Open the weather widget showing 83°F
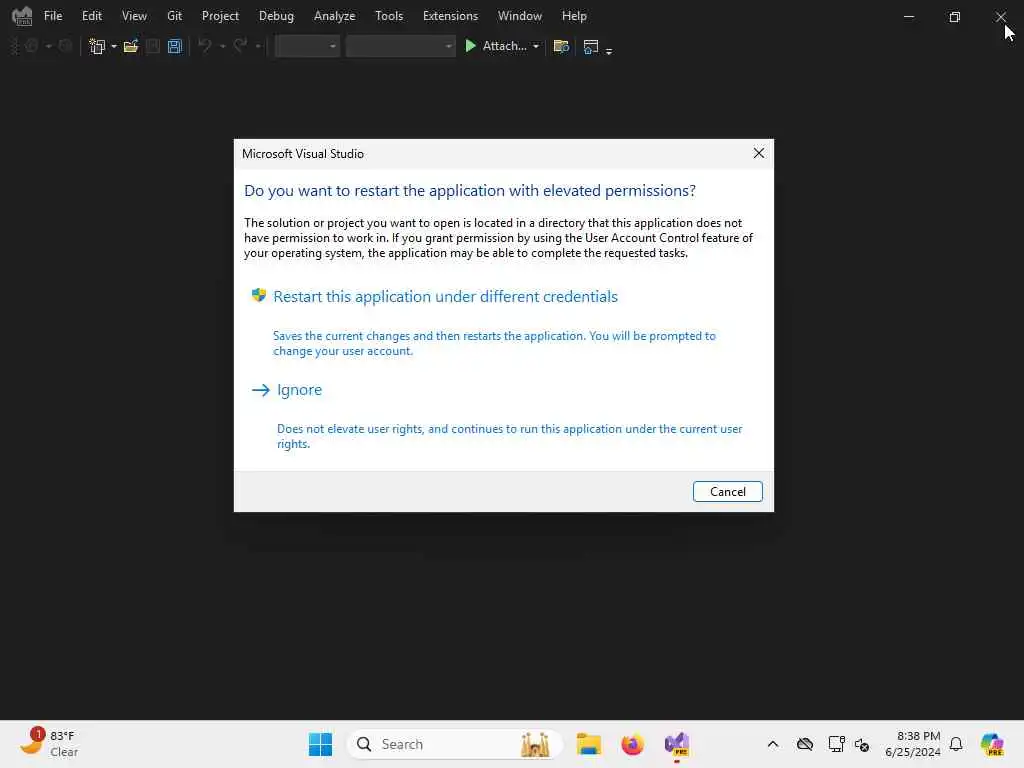 tap(49, 744)
